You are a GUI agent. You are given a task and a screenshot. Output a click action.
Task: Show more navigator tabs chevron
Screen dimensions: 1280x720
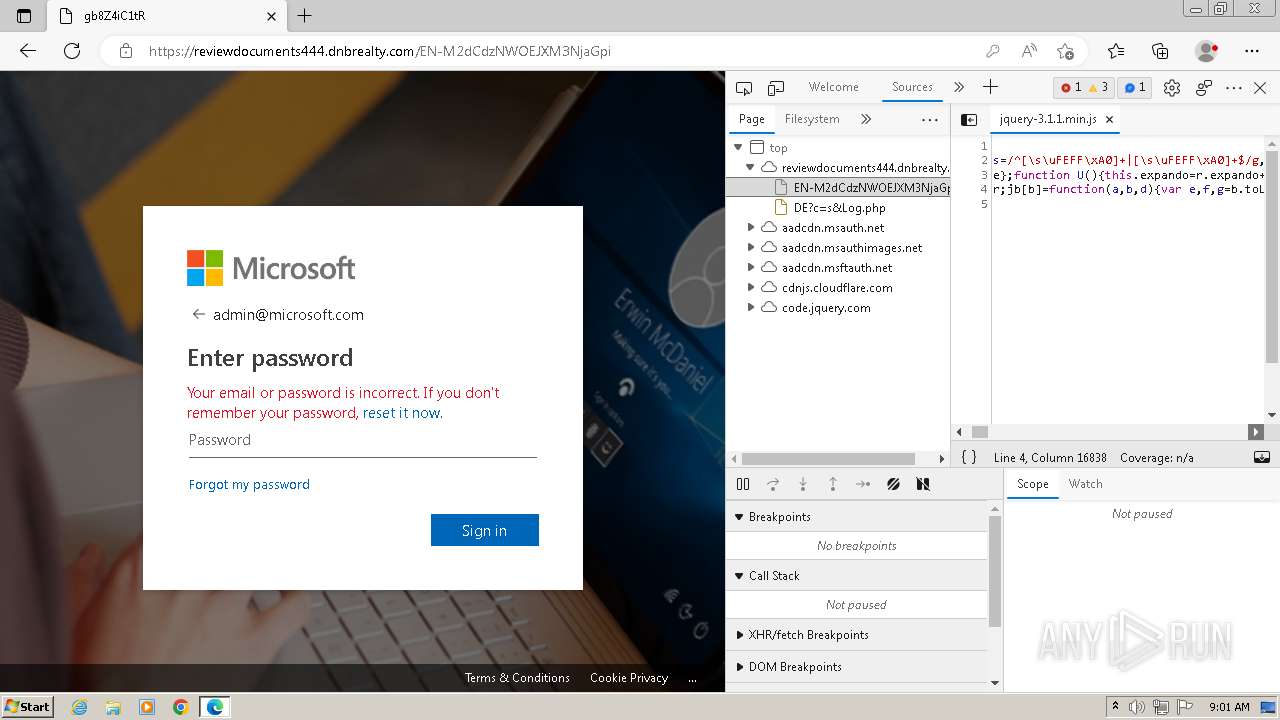coord(866,119)
